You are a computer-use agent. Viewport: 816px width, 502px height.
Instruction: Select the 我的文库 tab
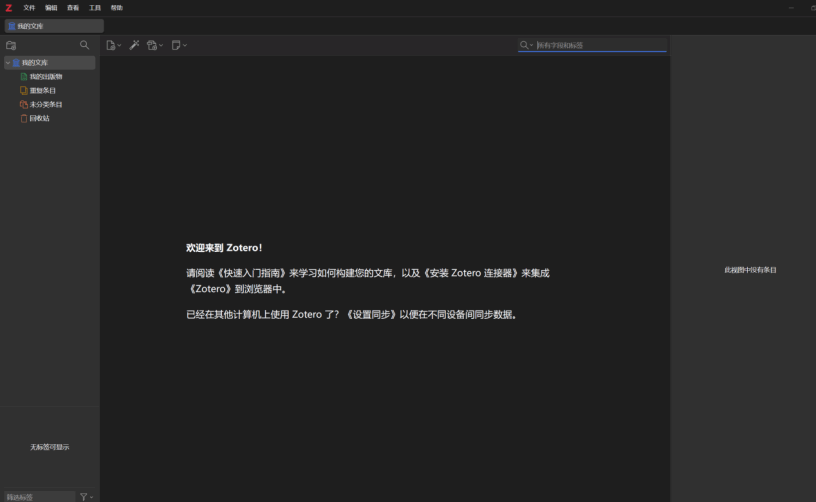pyautogui.click(x=54, y=26)
